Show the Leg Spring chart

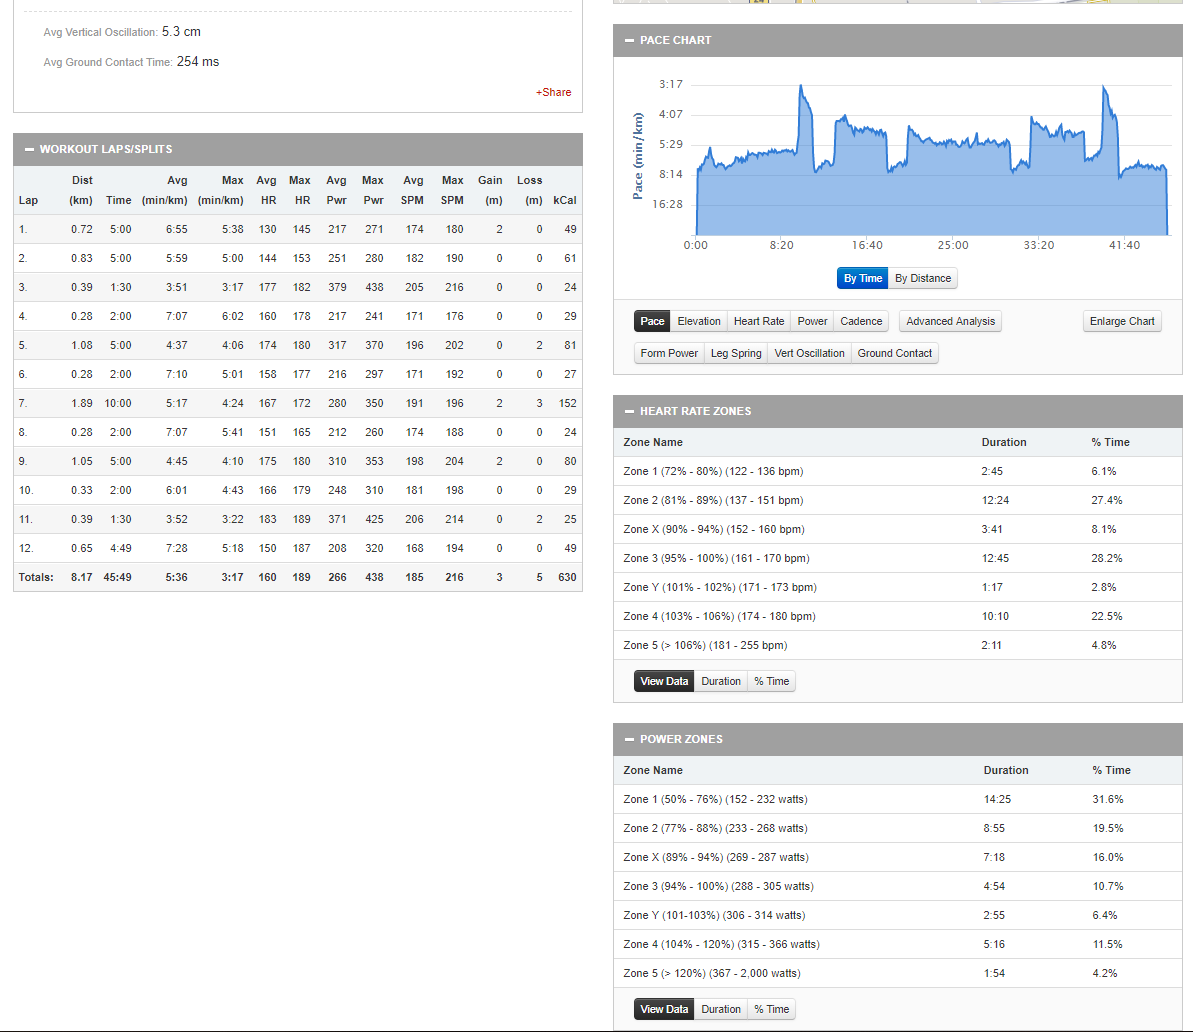coord(735,353)
